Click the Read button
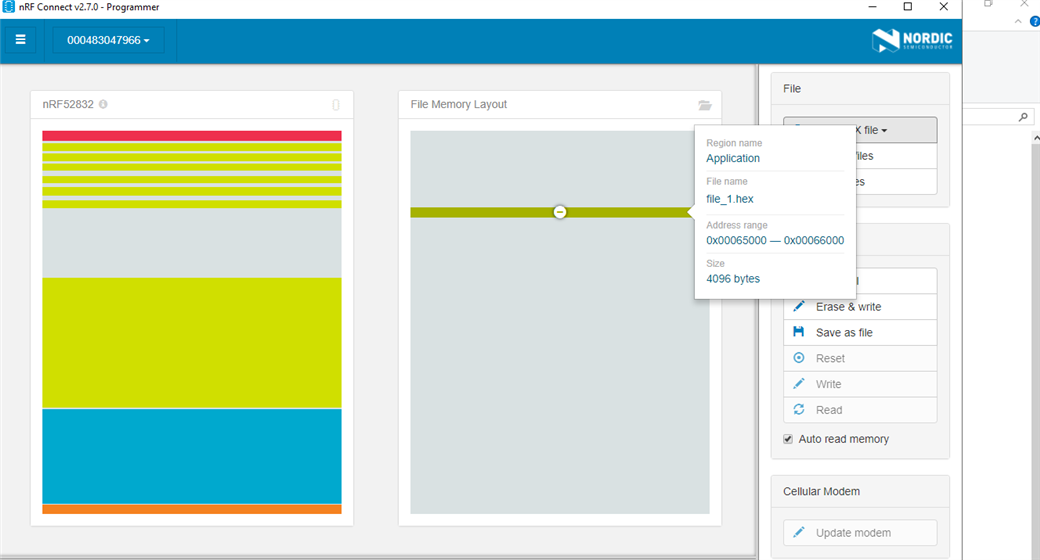Screen dimensions: 1040x560 860,410
